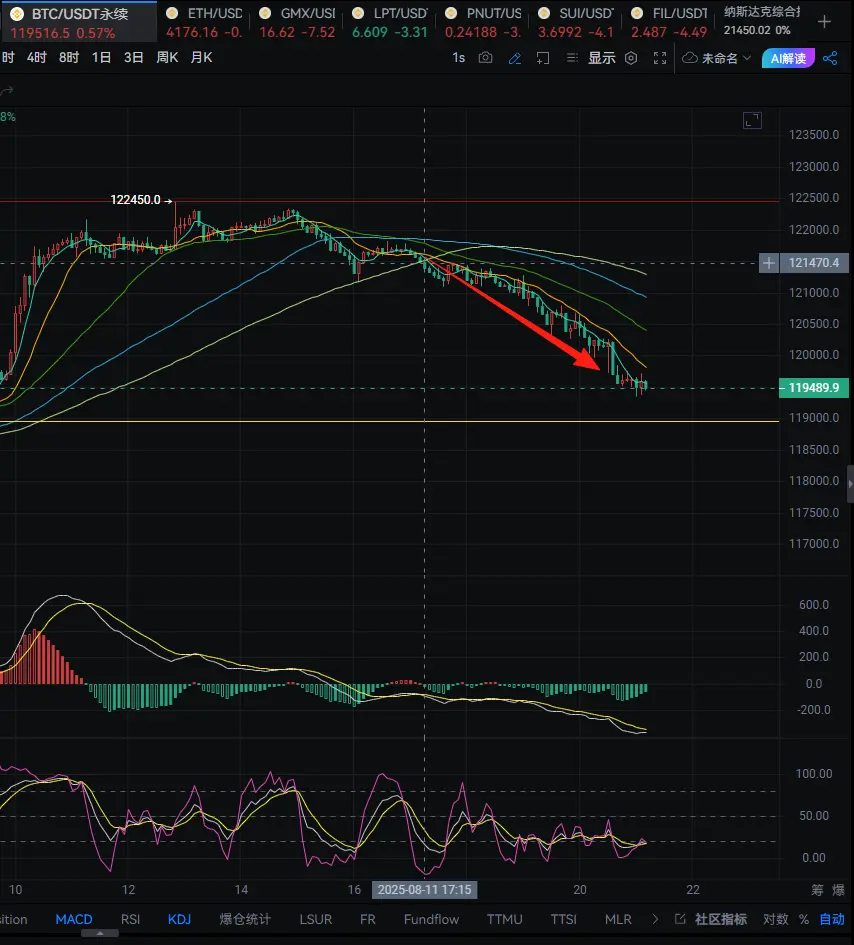The width and height of the screenshot is (854, 945).
Task: Select the 3日 timeframe
Action: 134,57
